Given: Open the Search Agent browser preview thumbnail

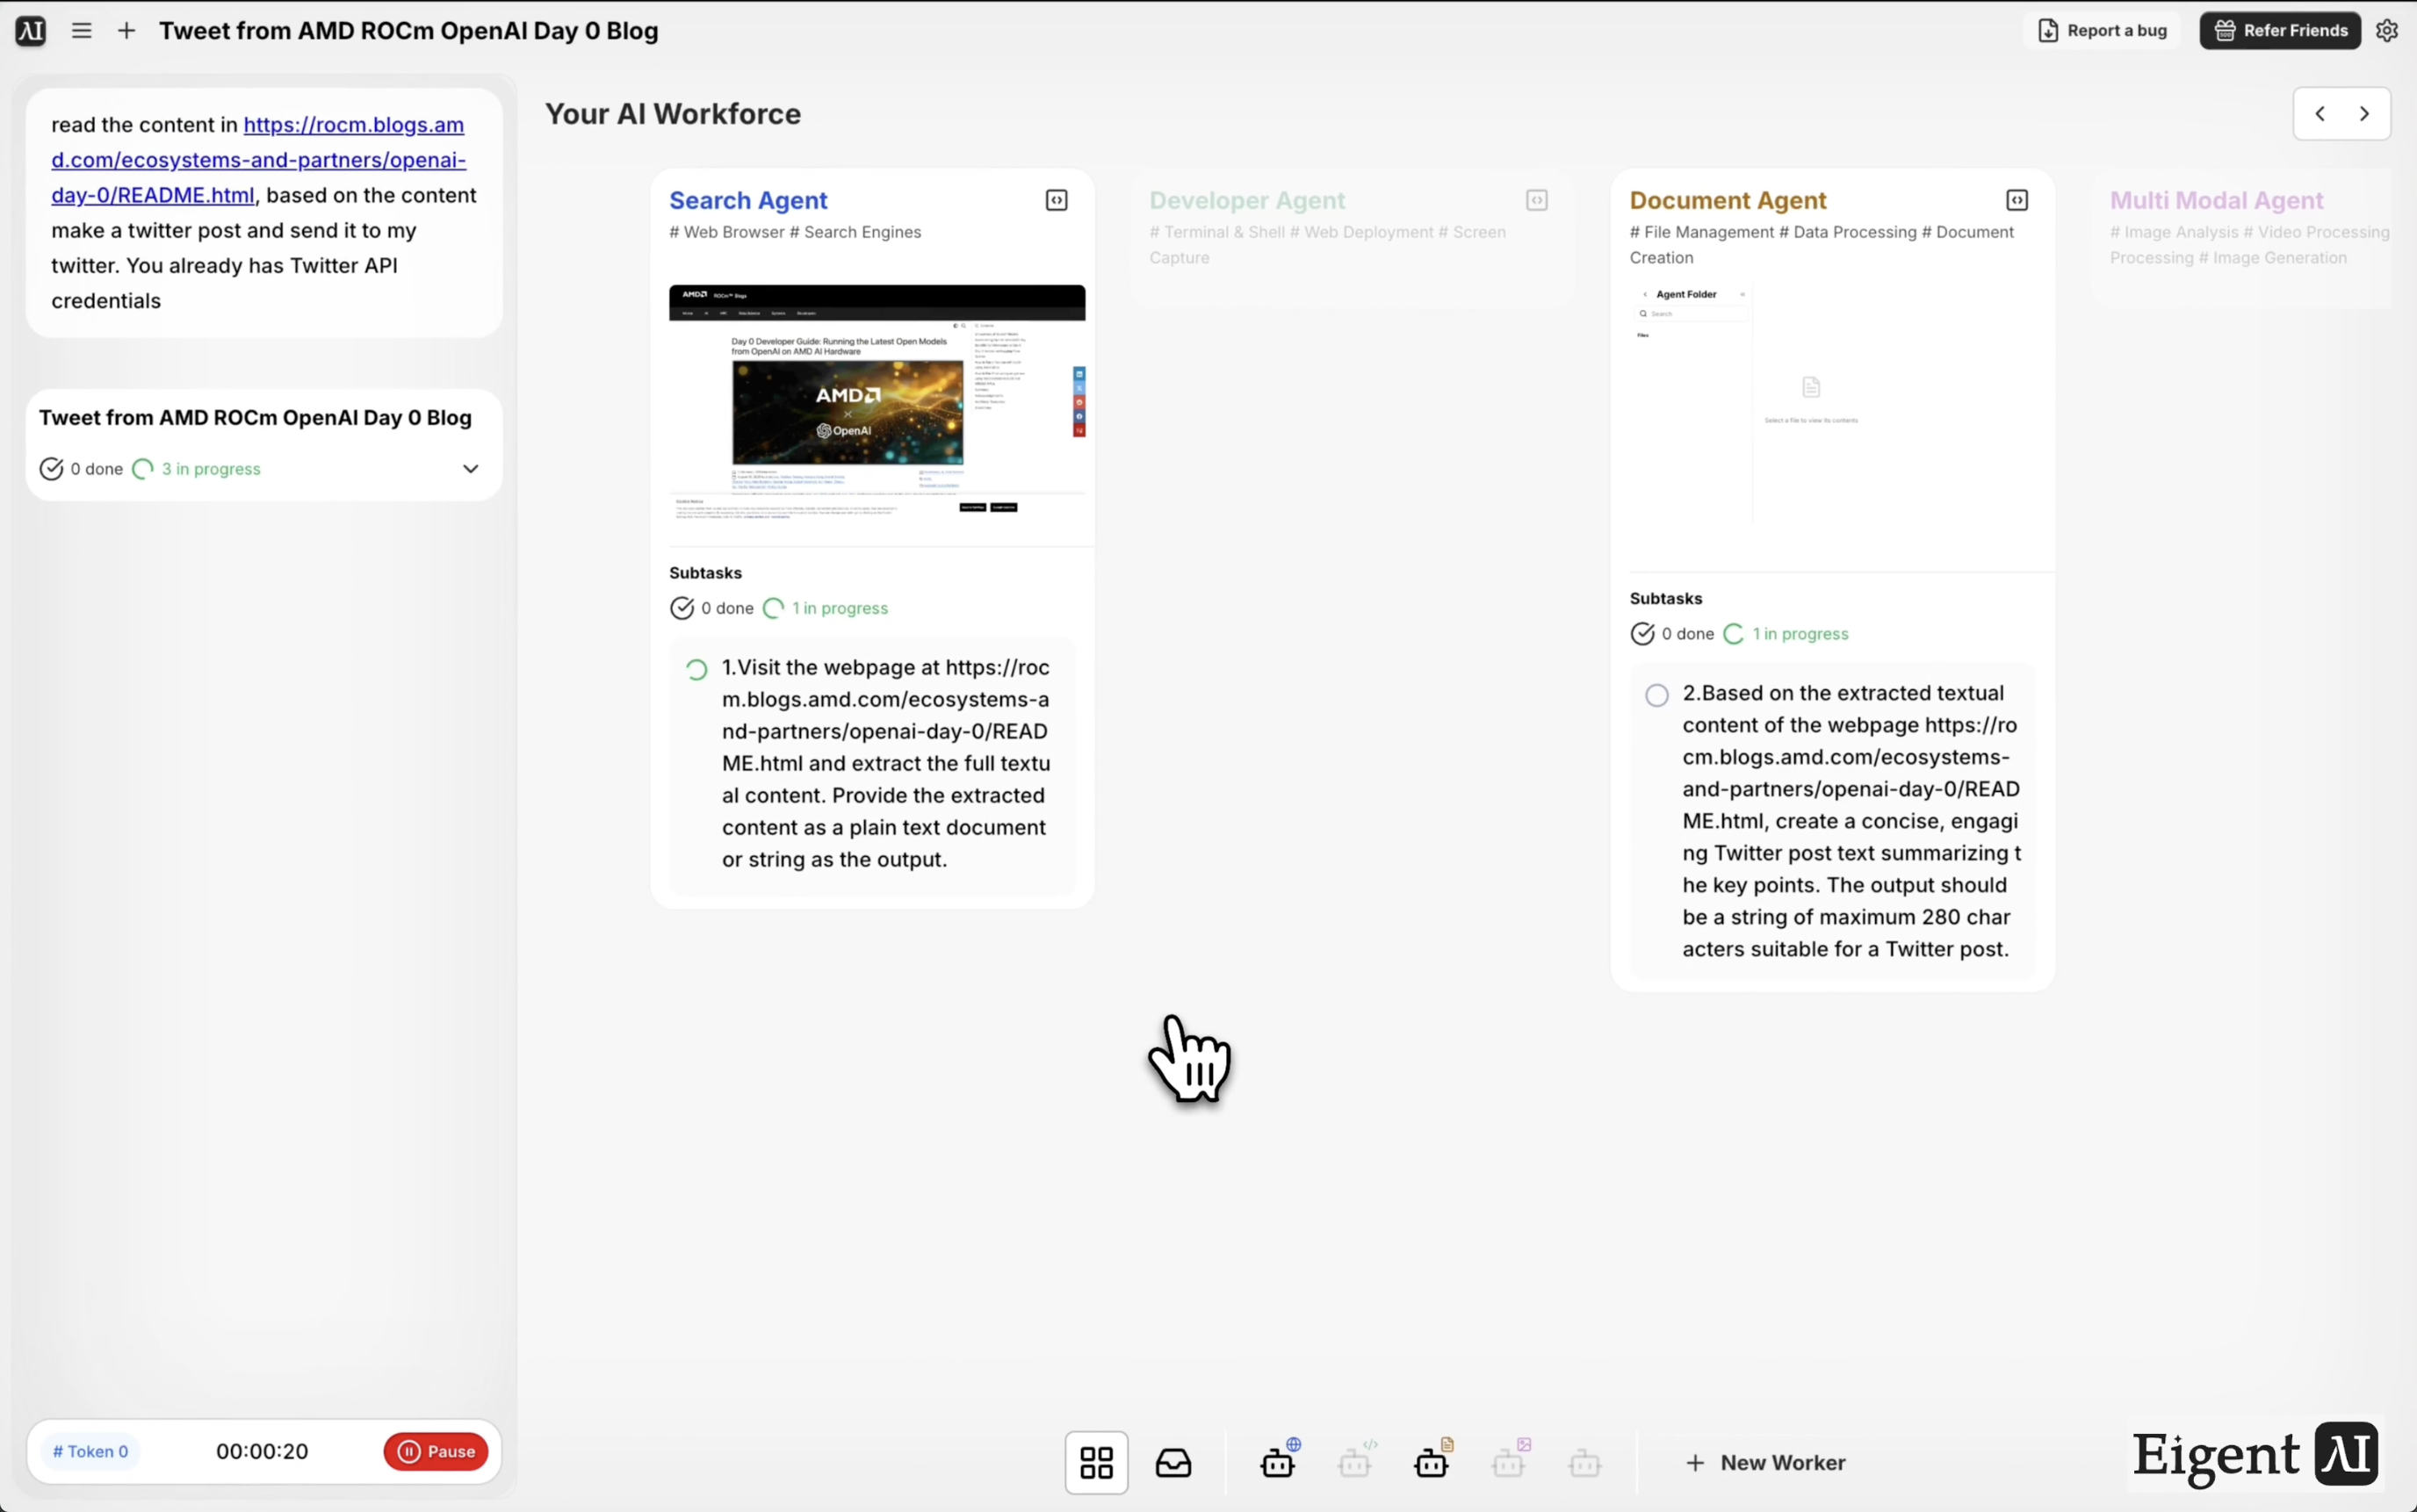Looking at the screenshot, I should click(x=877, y=404).
